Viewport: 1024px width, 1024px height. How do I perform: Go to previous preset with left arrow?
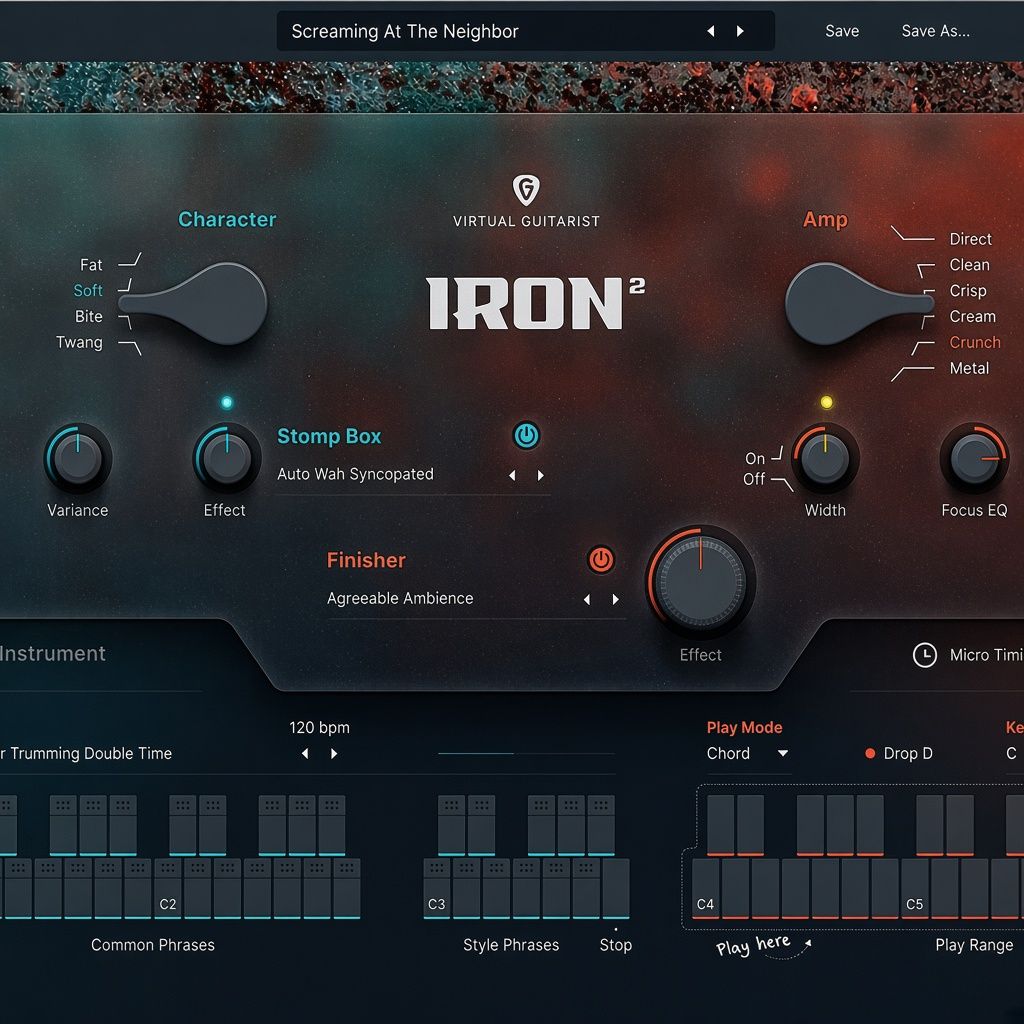tap(711, 31)
